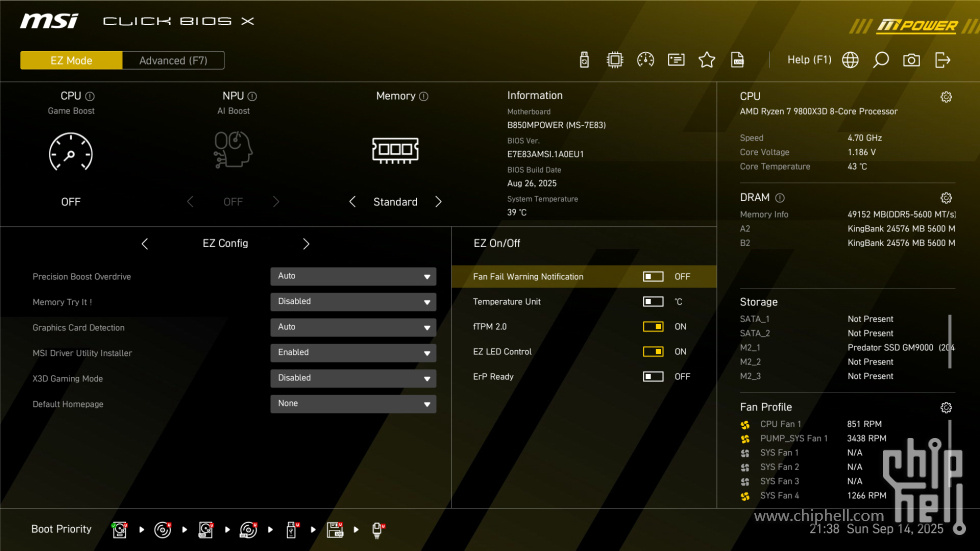This screenshot has height=551, width=980.
Task: Click the profile card icon in the toolbar
Action: [676, 60]
